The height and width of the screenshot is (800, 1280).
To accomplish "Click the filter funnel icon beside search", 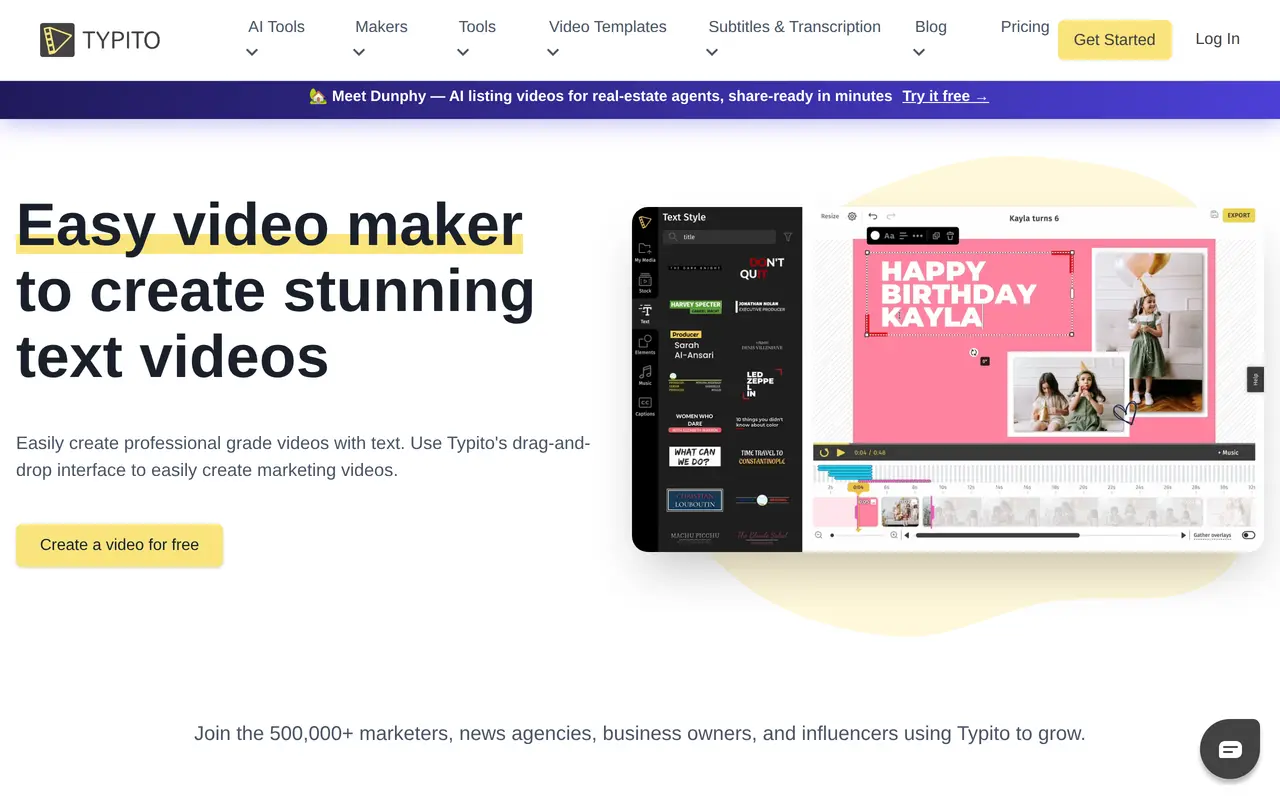I will pos(788,237).
